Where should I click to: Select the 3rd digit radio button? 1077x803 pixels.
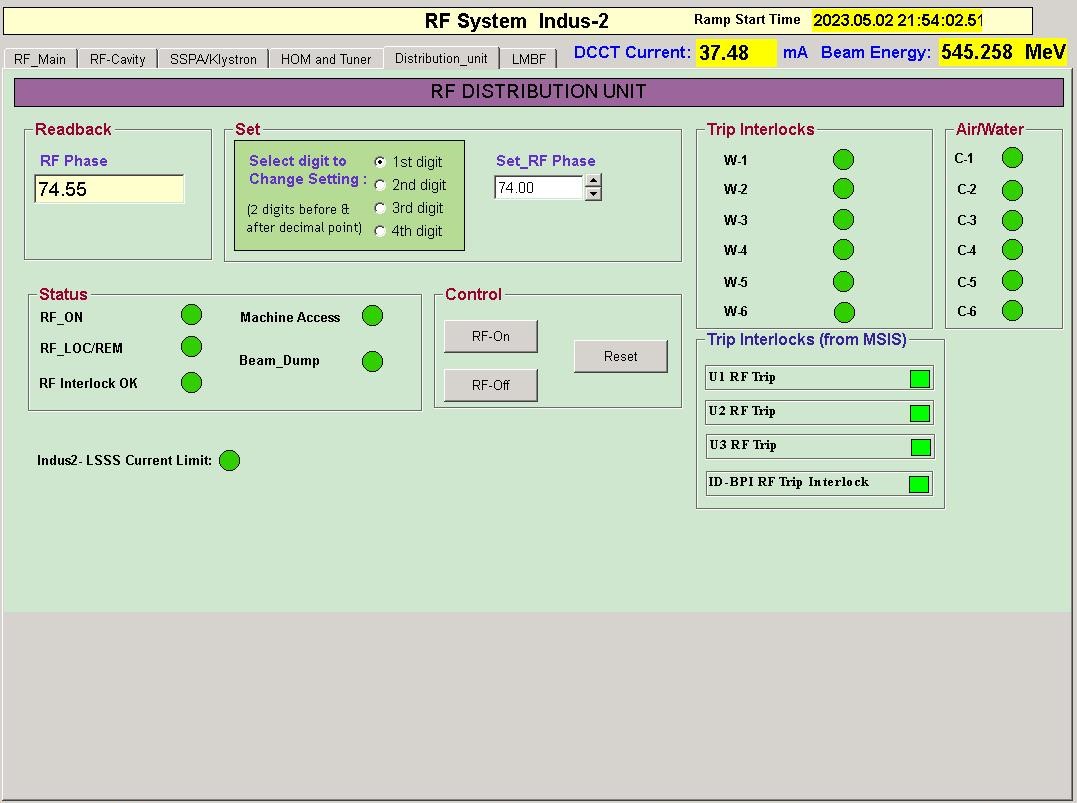[x=380, y=207]
